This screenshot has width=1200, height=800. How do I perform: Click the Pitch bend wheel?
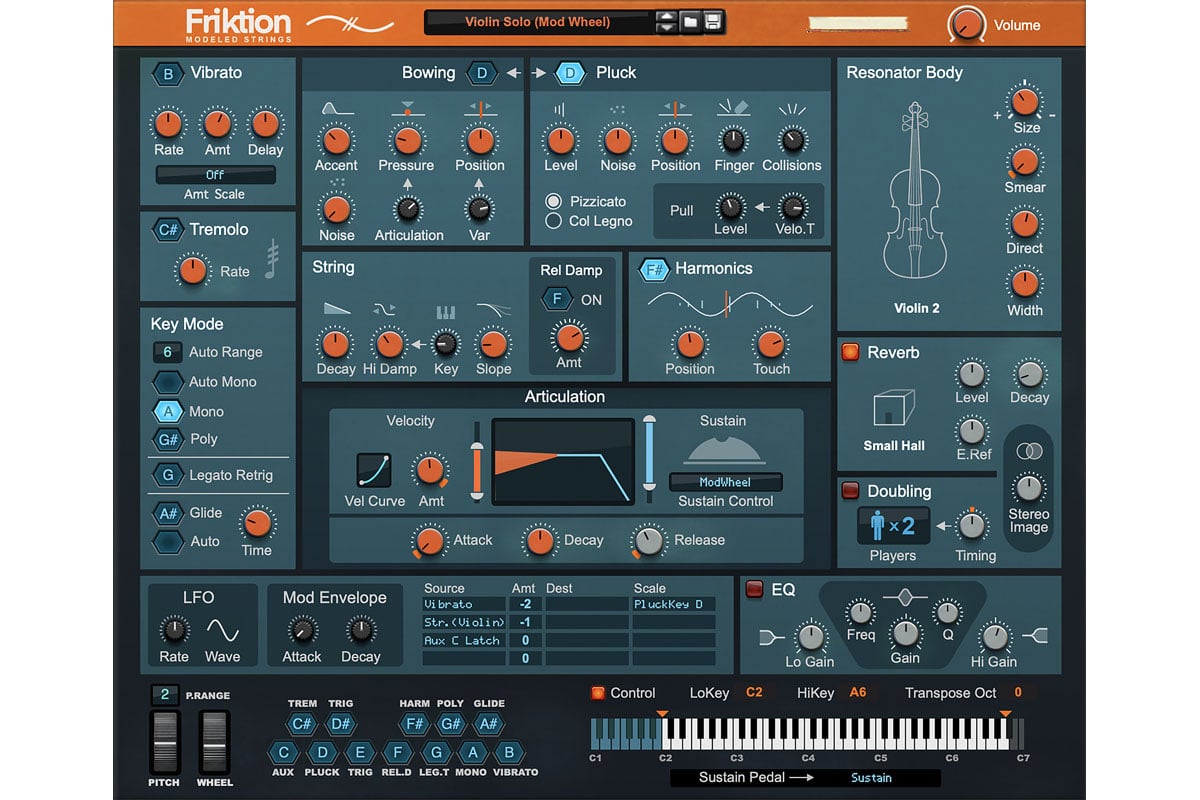[x=165, y=742]
